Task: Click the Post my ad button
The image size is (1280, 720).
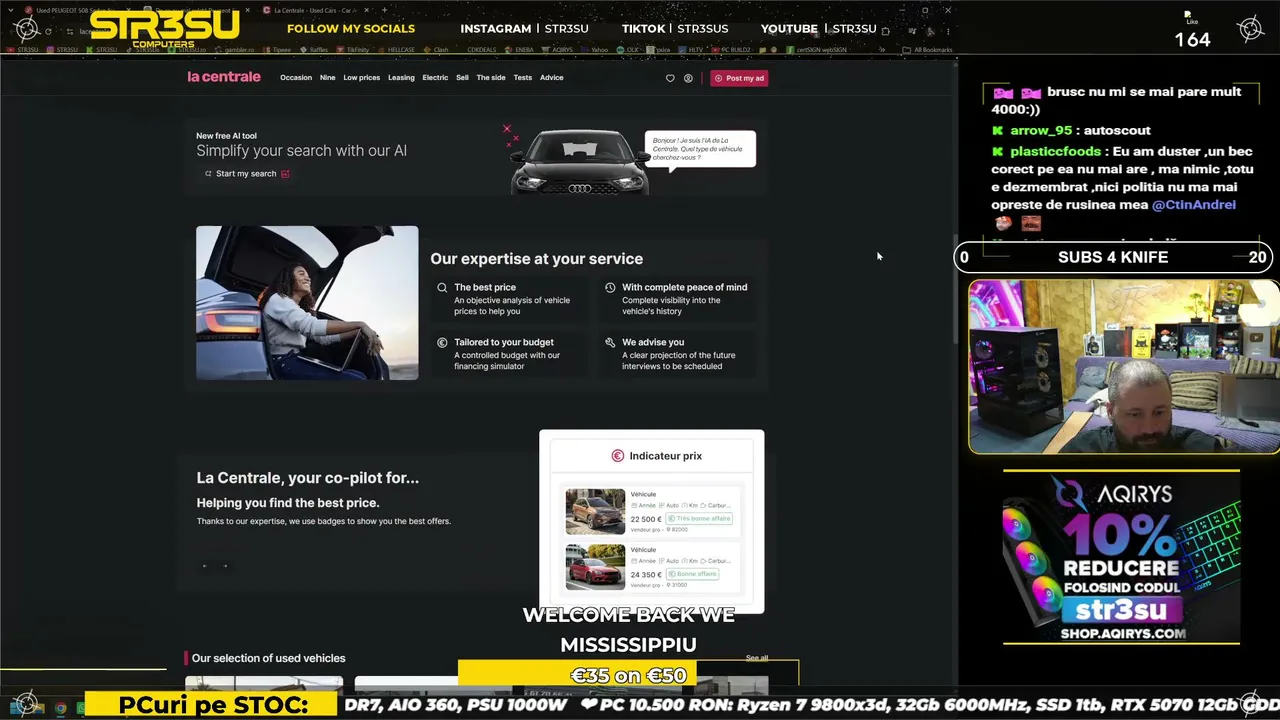Action: 739,78
